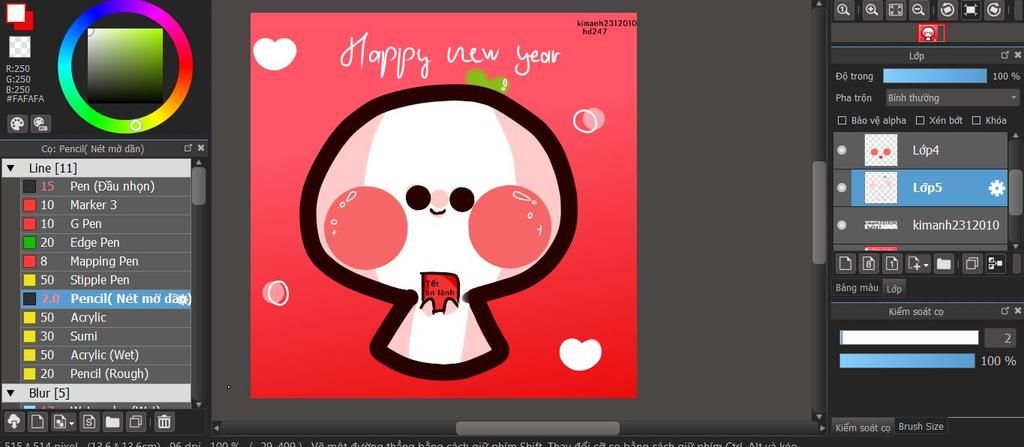The width and height of the screenshot is (1024, 447).
Task: Undock the brush panel with popout icon
Action: [188, 148]
